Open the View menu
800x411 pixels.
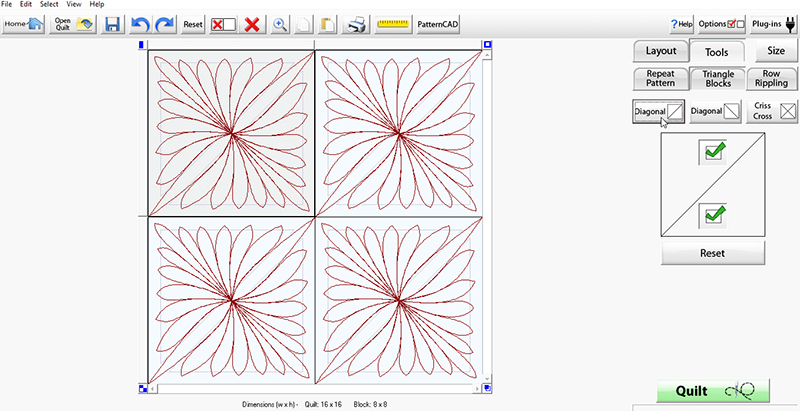(x=74, y=4)
